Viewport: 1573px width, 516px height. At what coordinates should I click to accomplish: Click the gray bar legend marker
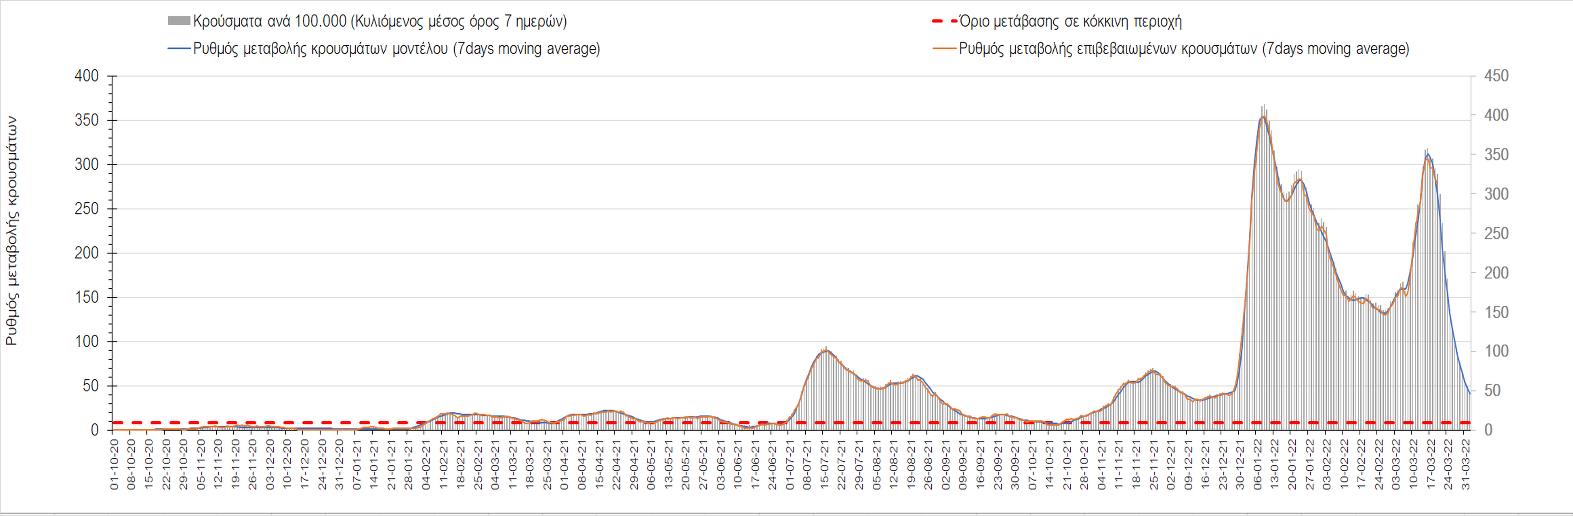tap(179, 22)
